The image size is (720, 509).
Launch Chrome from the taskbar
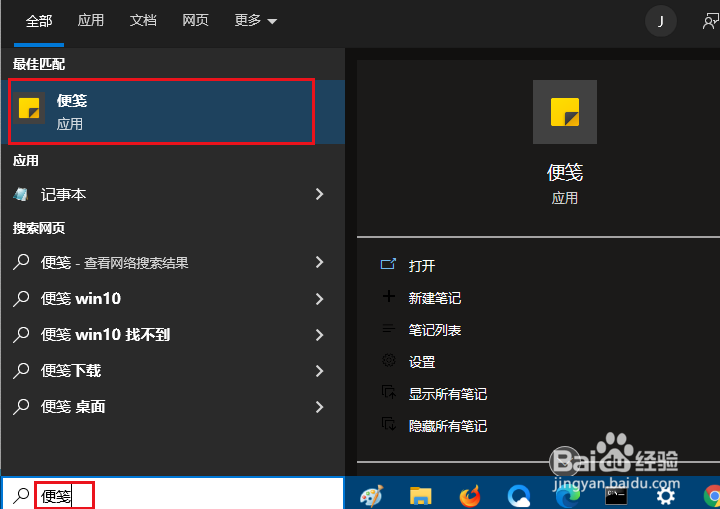pos(712,497)
